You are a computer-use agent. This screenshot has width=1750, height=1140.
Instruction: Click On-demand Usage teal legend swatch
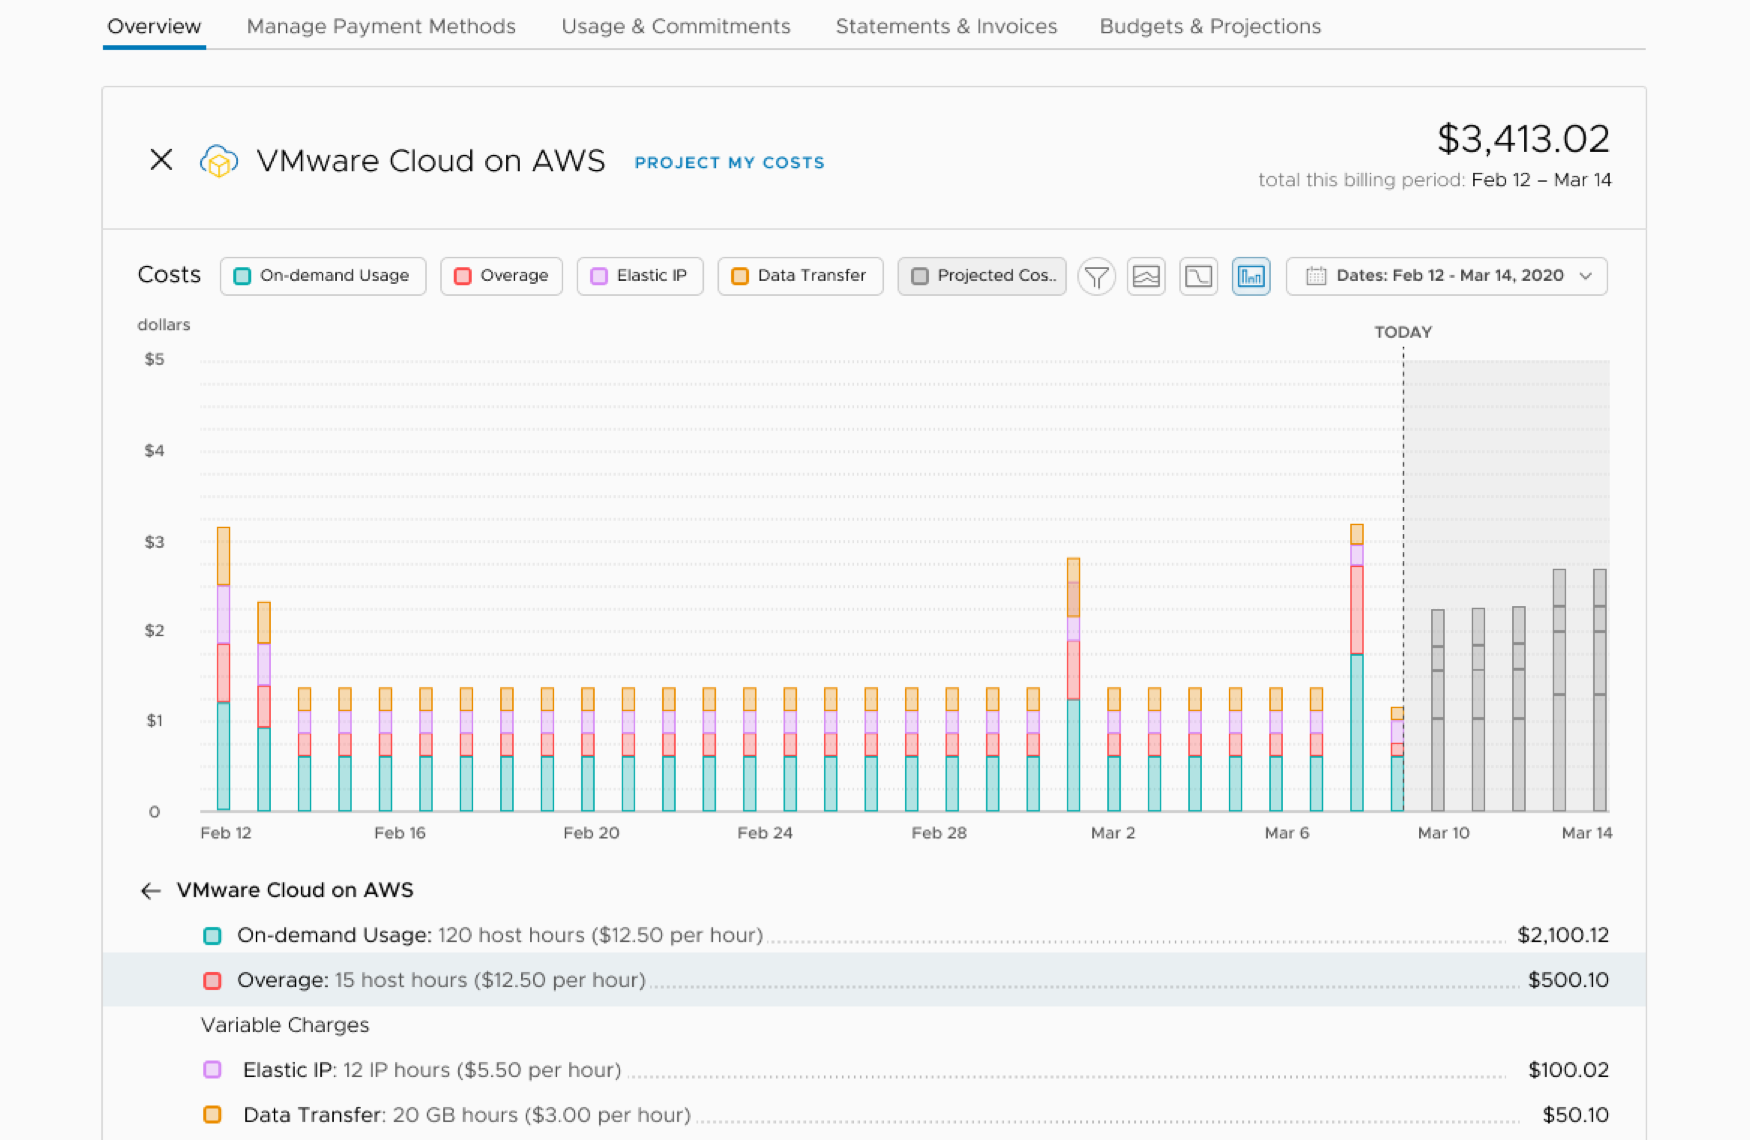point(212,936)
